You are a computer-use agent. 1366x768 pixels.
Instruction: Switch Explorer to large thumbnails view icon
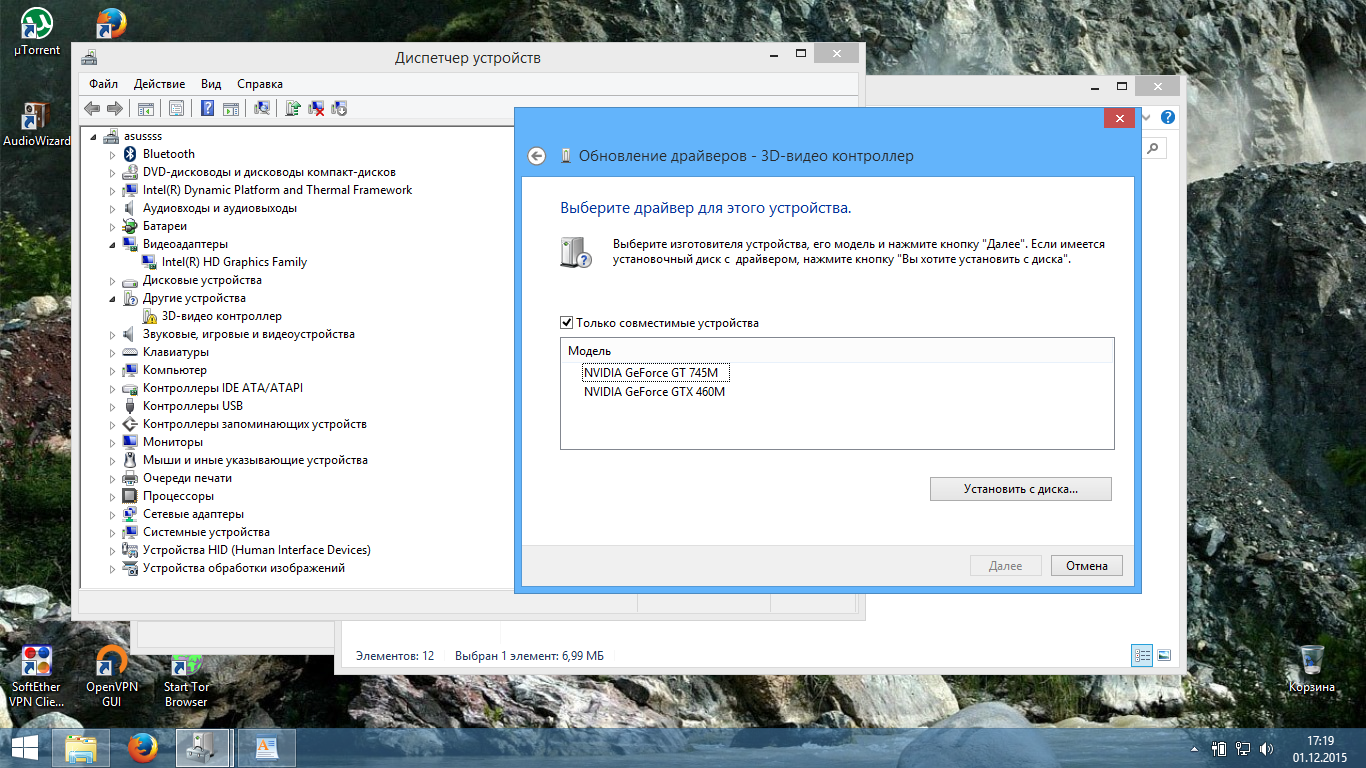tap(1163, 655)
